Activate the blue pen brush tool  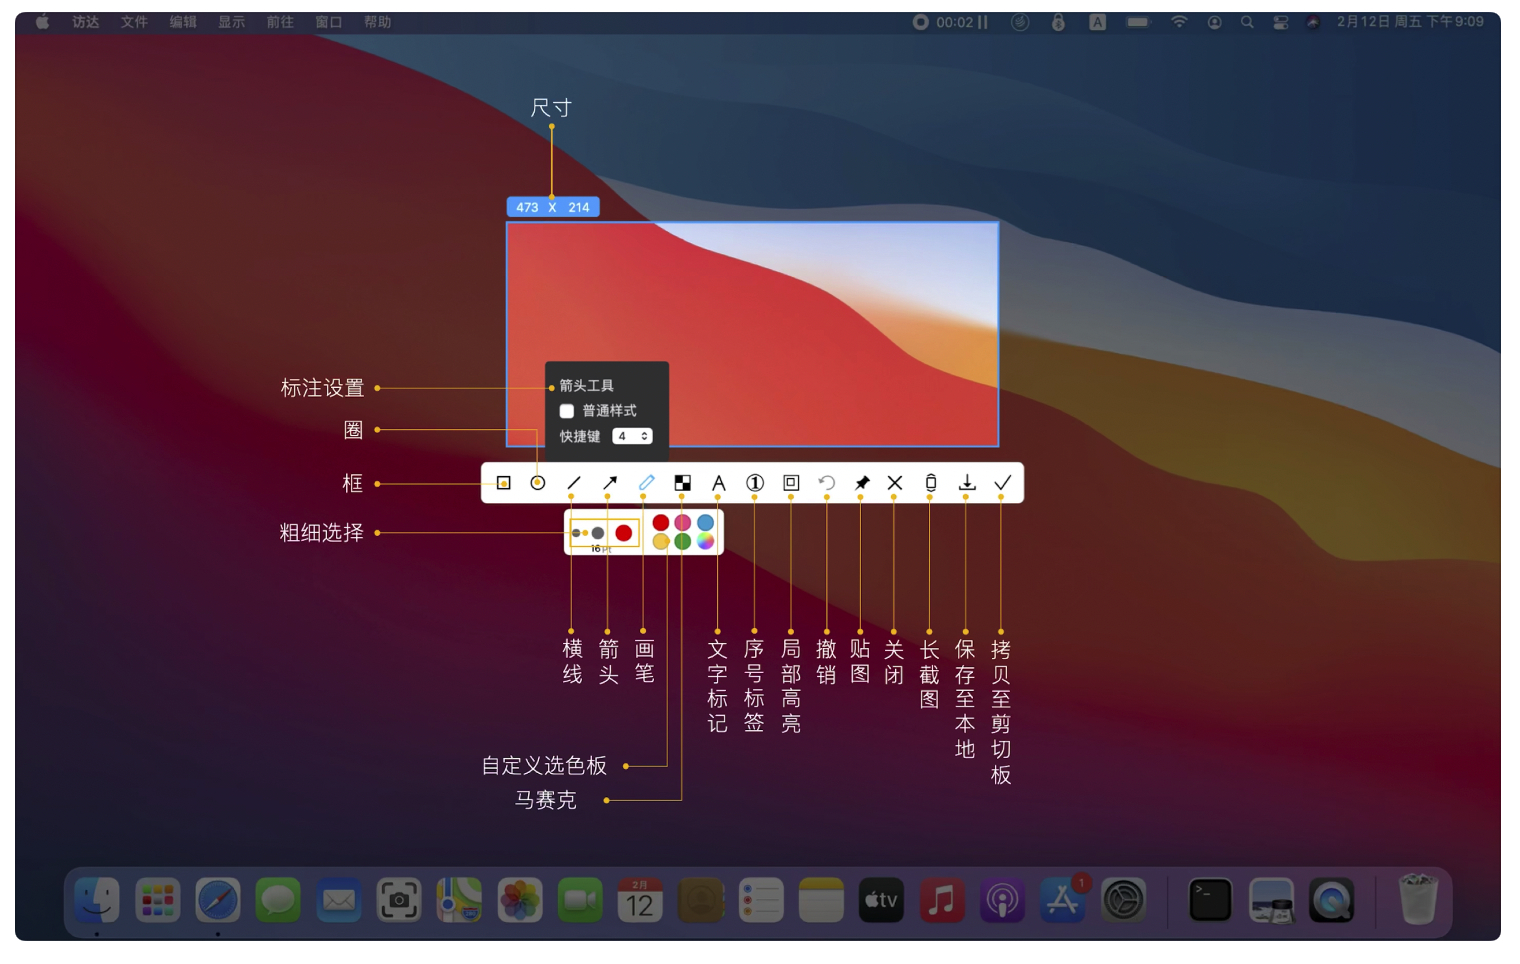[647, 483]
